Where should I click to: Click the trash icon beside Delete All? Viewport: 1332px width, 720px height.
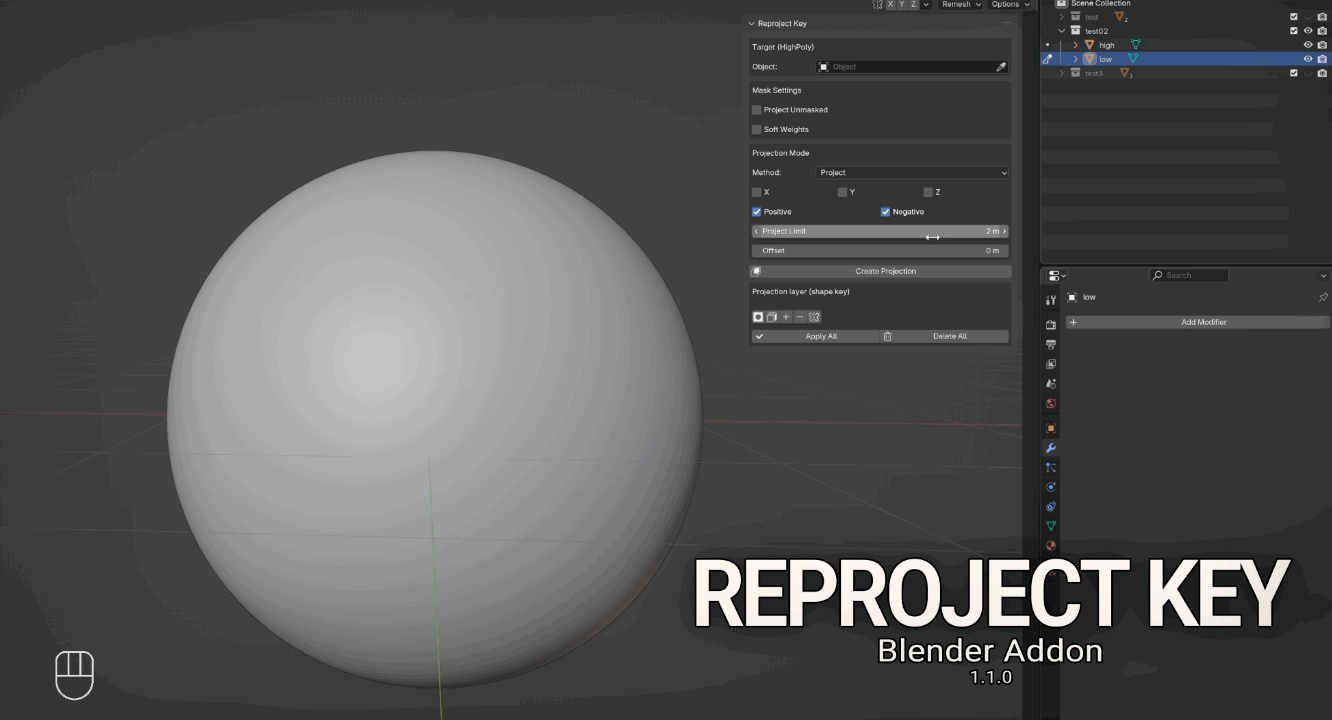(887, 337)
